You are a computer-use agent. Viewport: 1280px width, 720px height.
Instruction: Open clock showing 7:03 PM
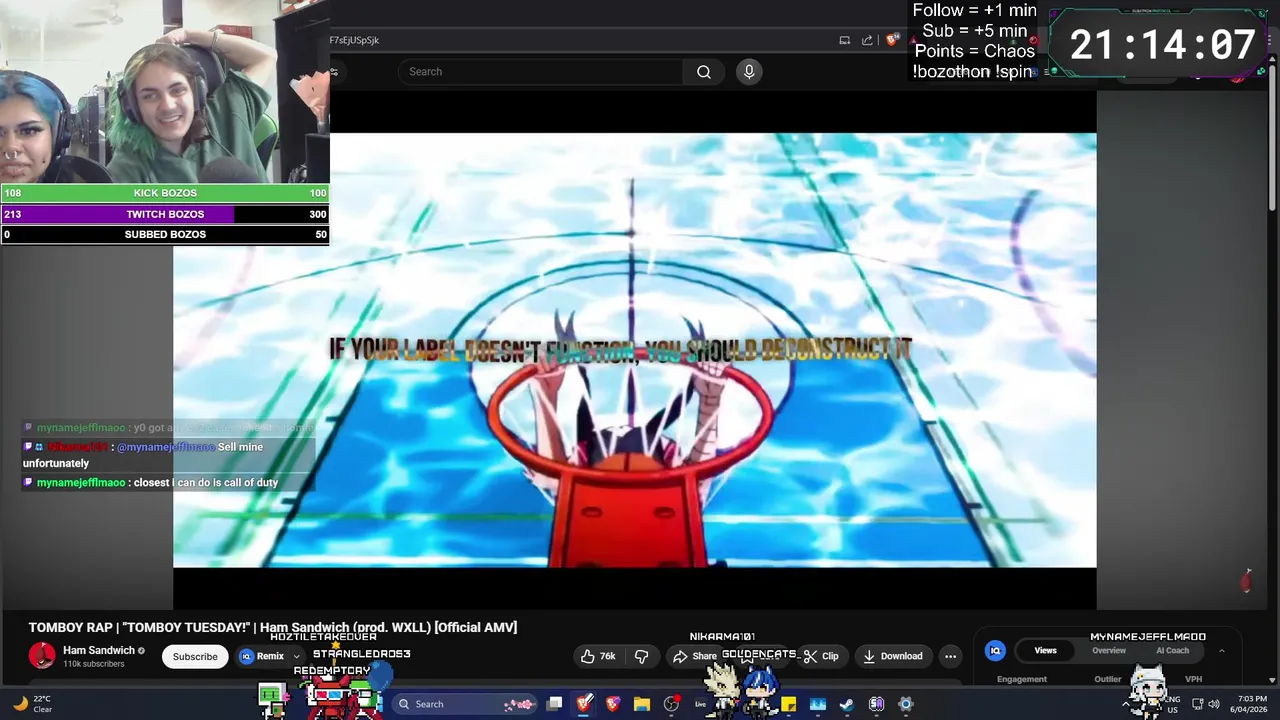coord(1251,704)
